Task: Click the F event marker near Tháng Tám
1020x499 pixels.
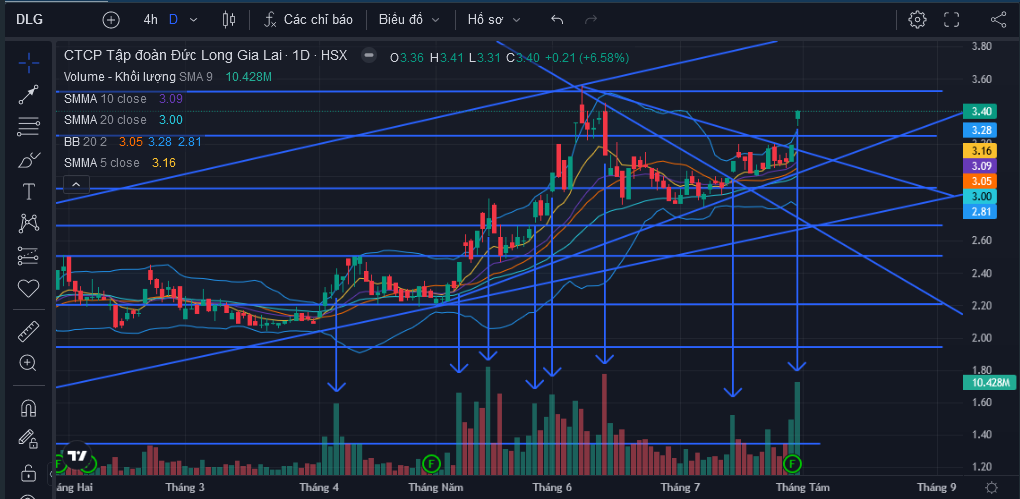Action: click(792, 464)
